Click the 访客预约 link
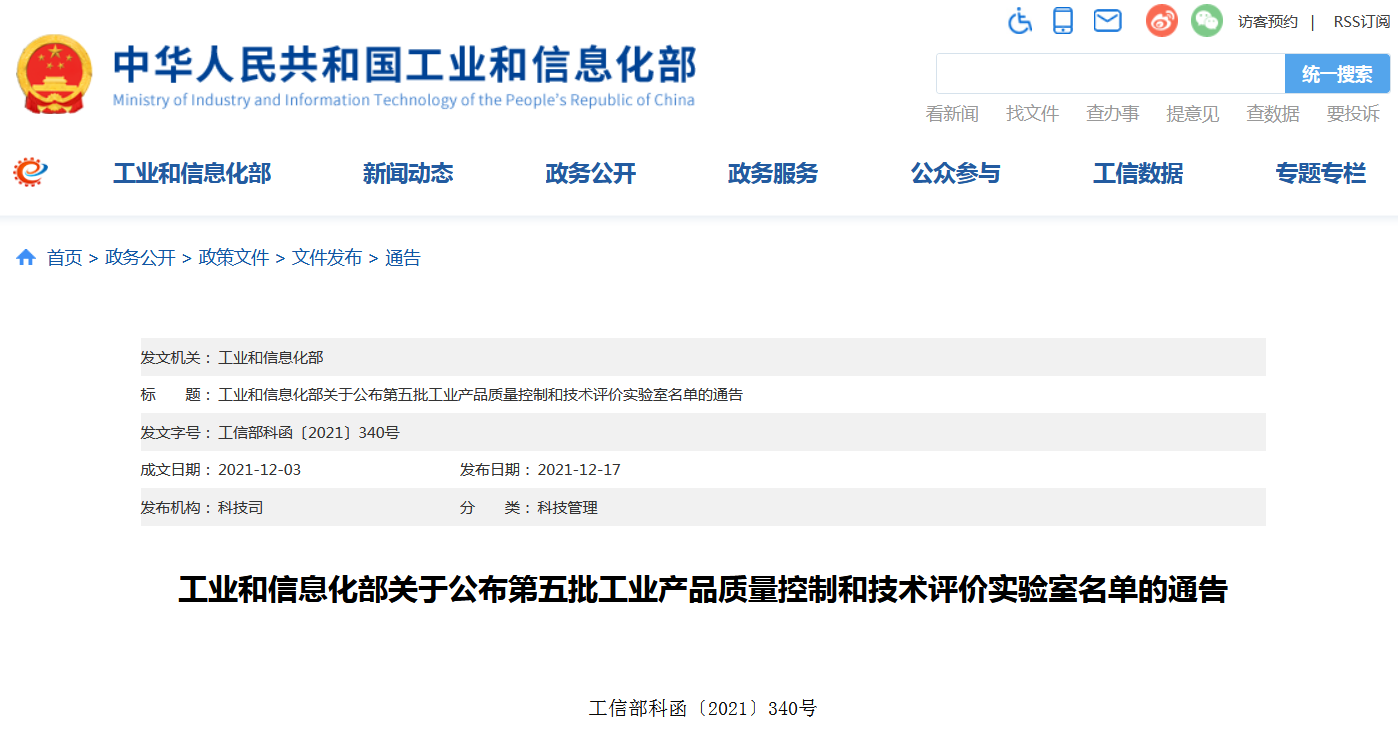 coord(1267,22)
